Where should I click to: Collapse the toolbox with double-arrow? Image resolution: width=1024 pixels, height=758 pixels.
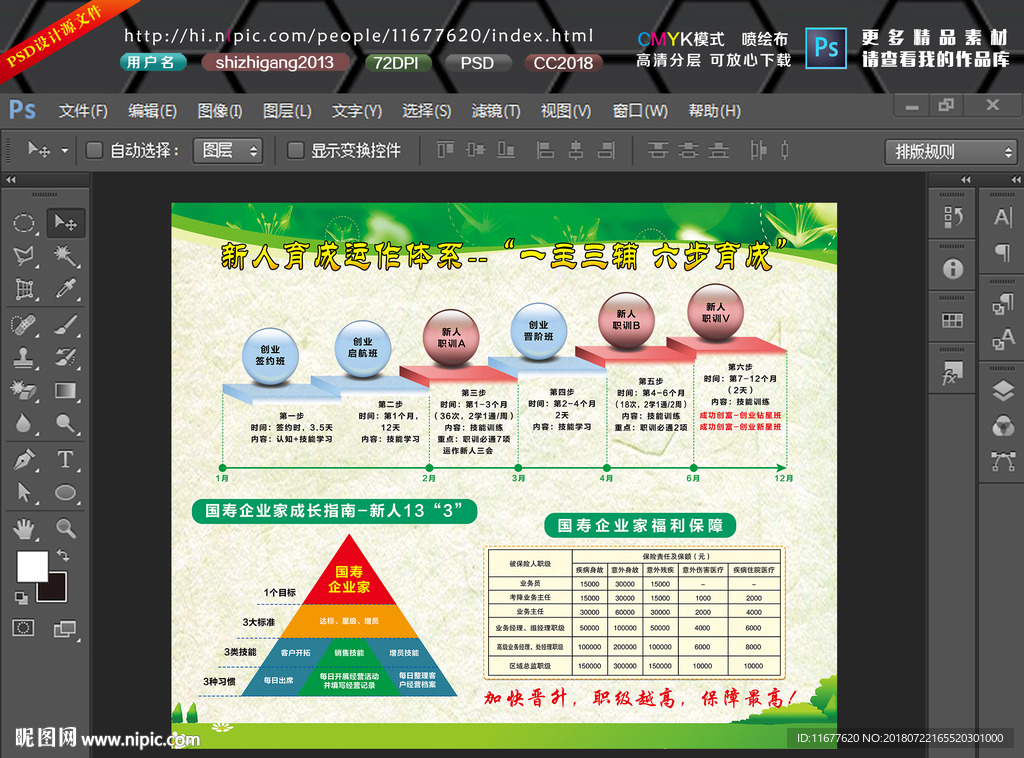click(10, 180)
